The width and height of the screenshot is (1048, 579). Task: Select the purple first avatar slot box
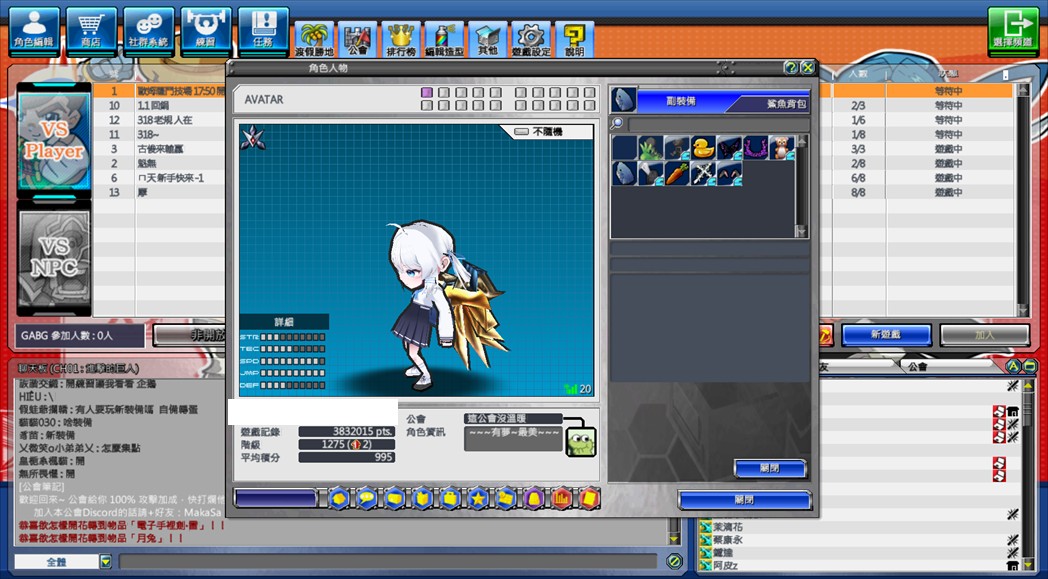click(x=426, y=92)
